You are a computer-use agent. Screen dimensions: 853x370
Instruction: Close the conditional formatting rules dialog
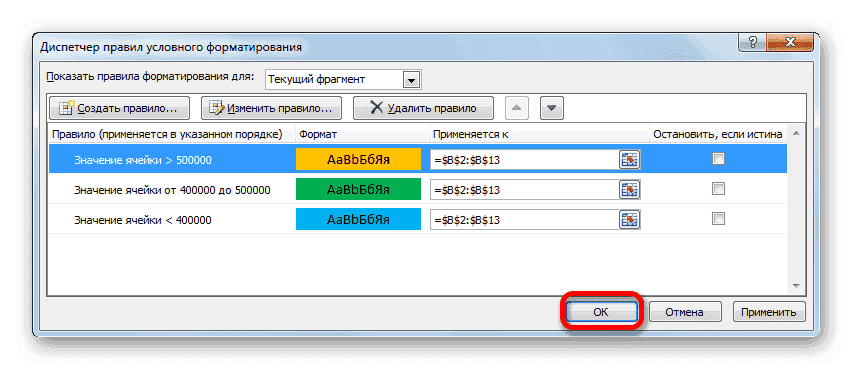[x=790, y=43]
